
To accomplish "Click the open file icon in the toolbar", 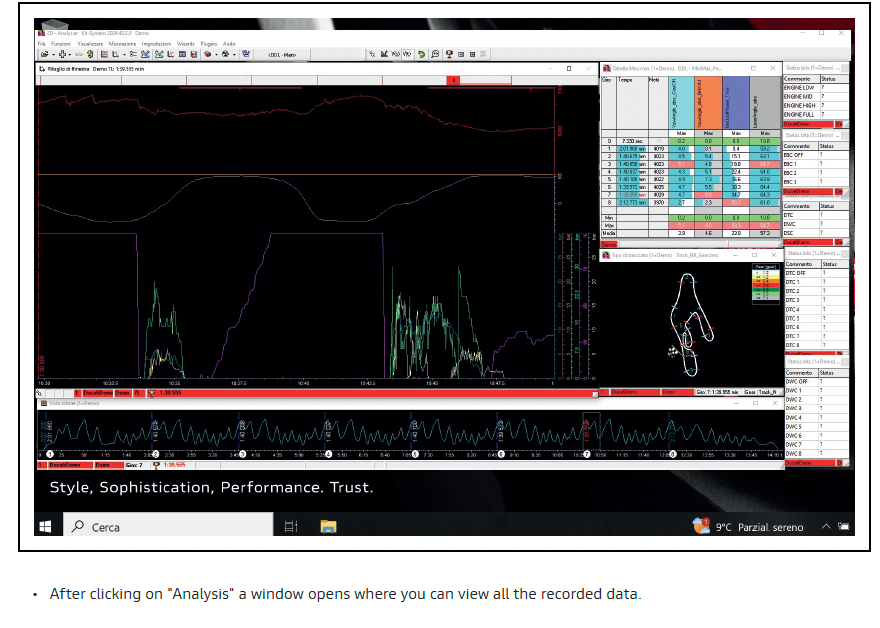I will click(x=44, y=54).
